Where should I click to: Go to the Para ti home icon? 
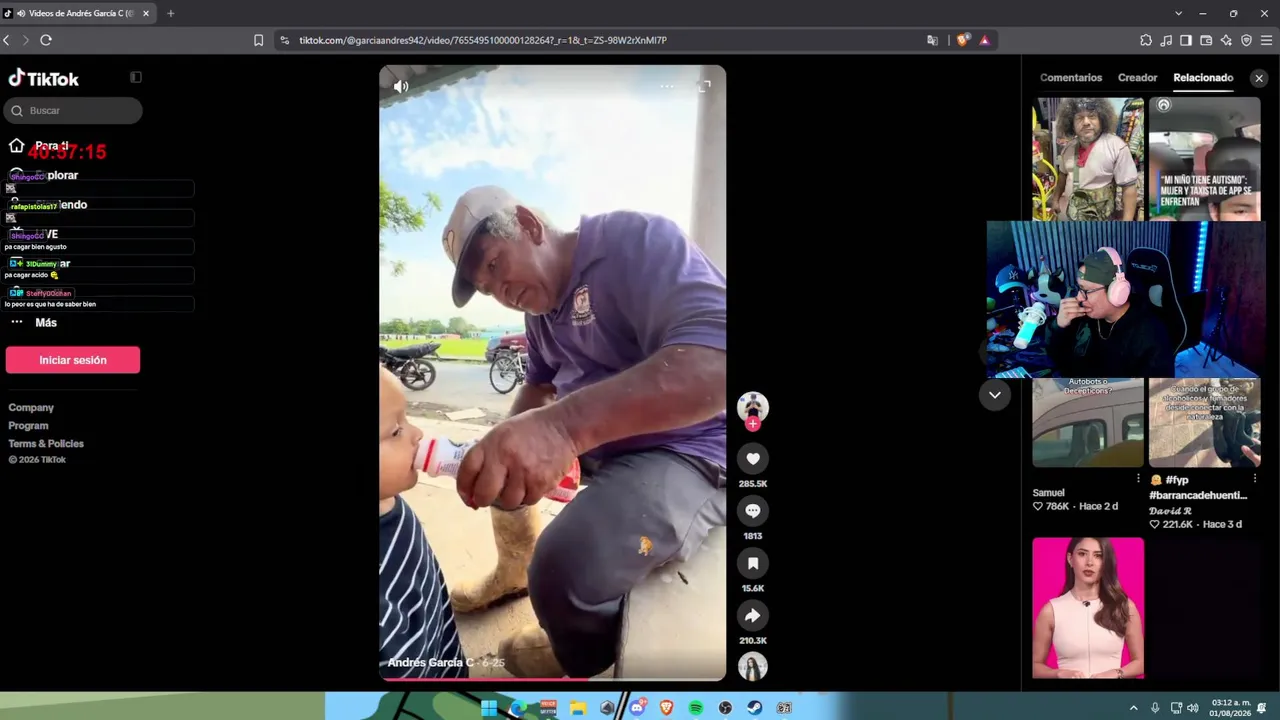click(16, 146)
